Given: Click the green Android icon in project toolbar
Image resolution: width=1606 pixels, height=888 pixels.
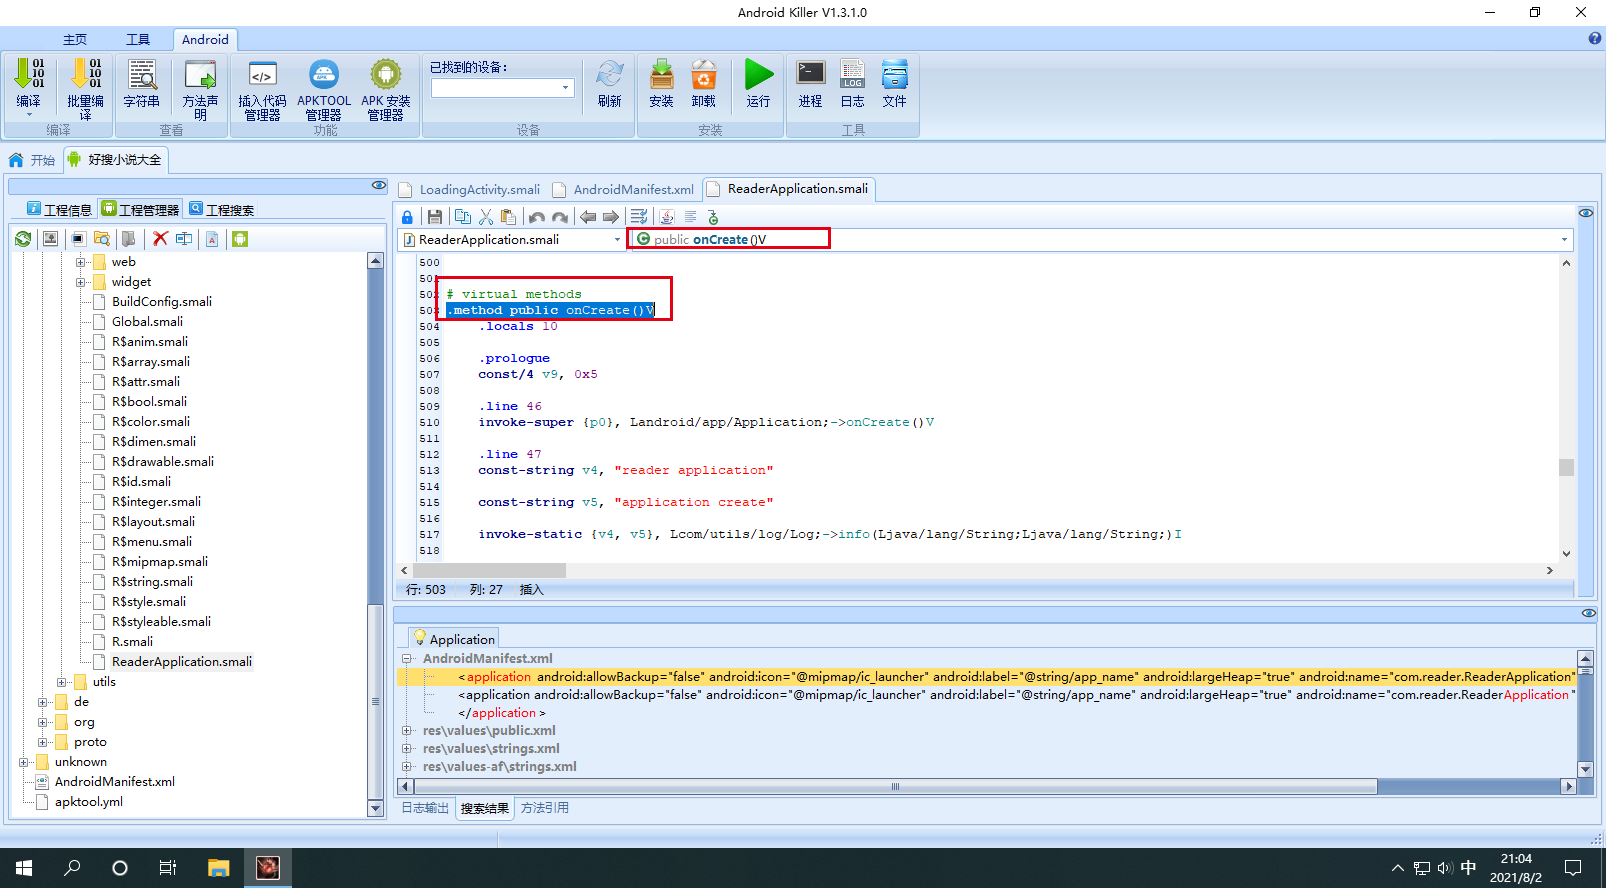Looking at the screenshot, I should click(240, 239).
